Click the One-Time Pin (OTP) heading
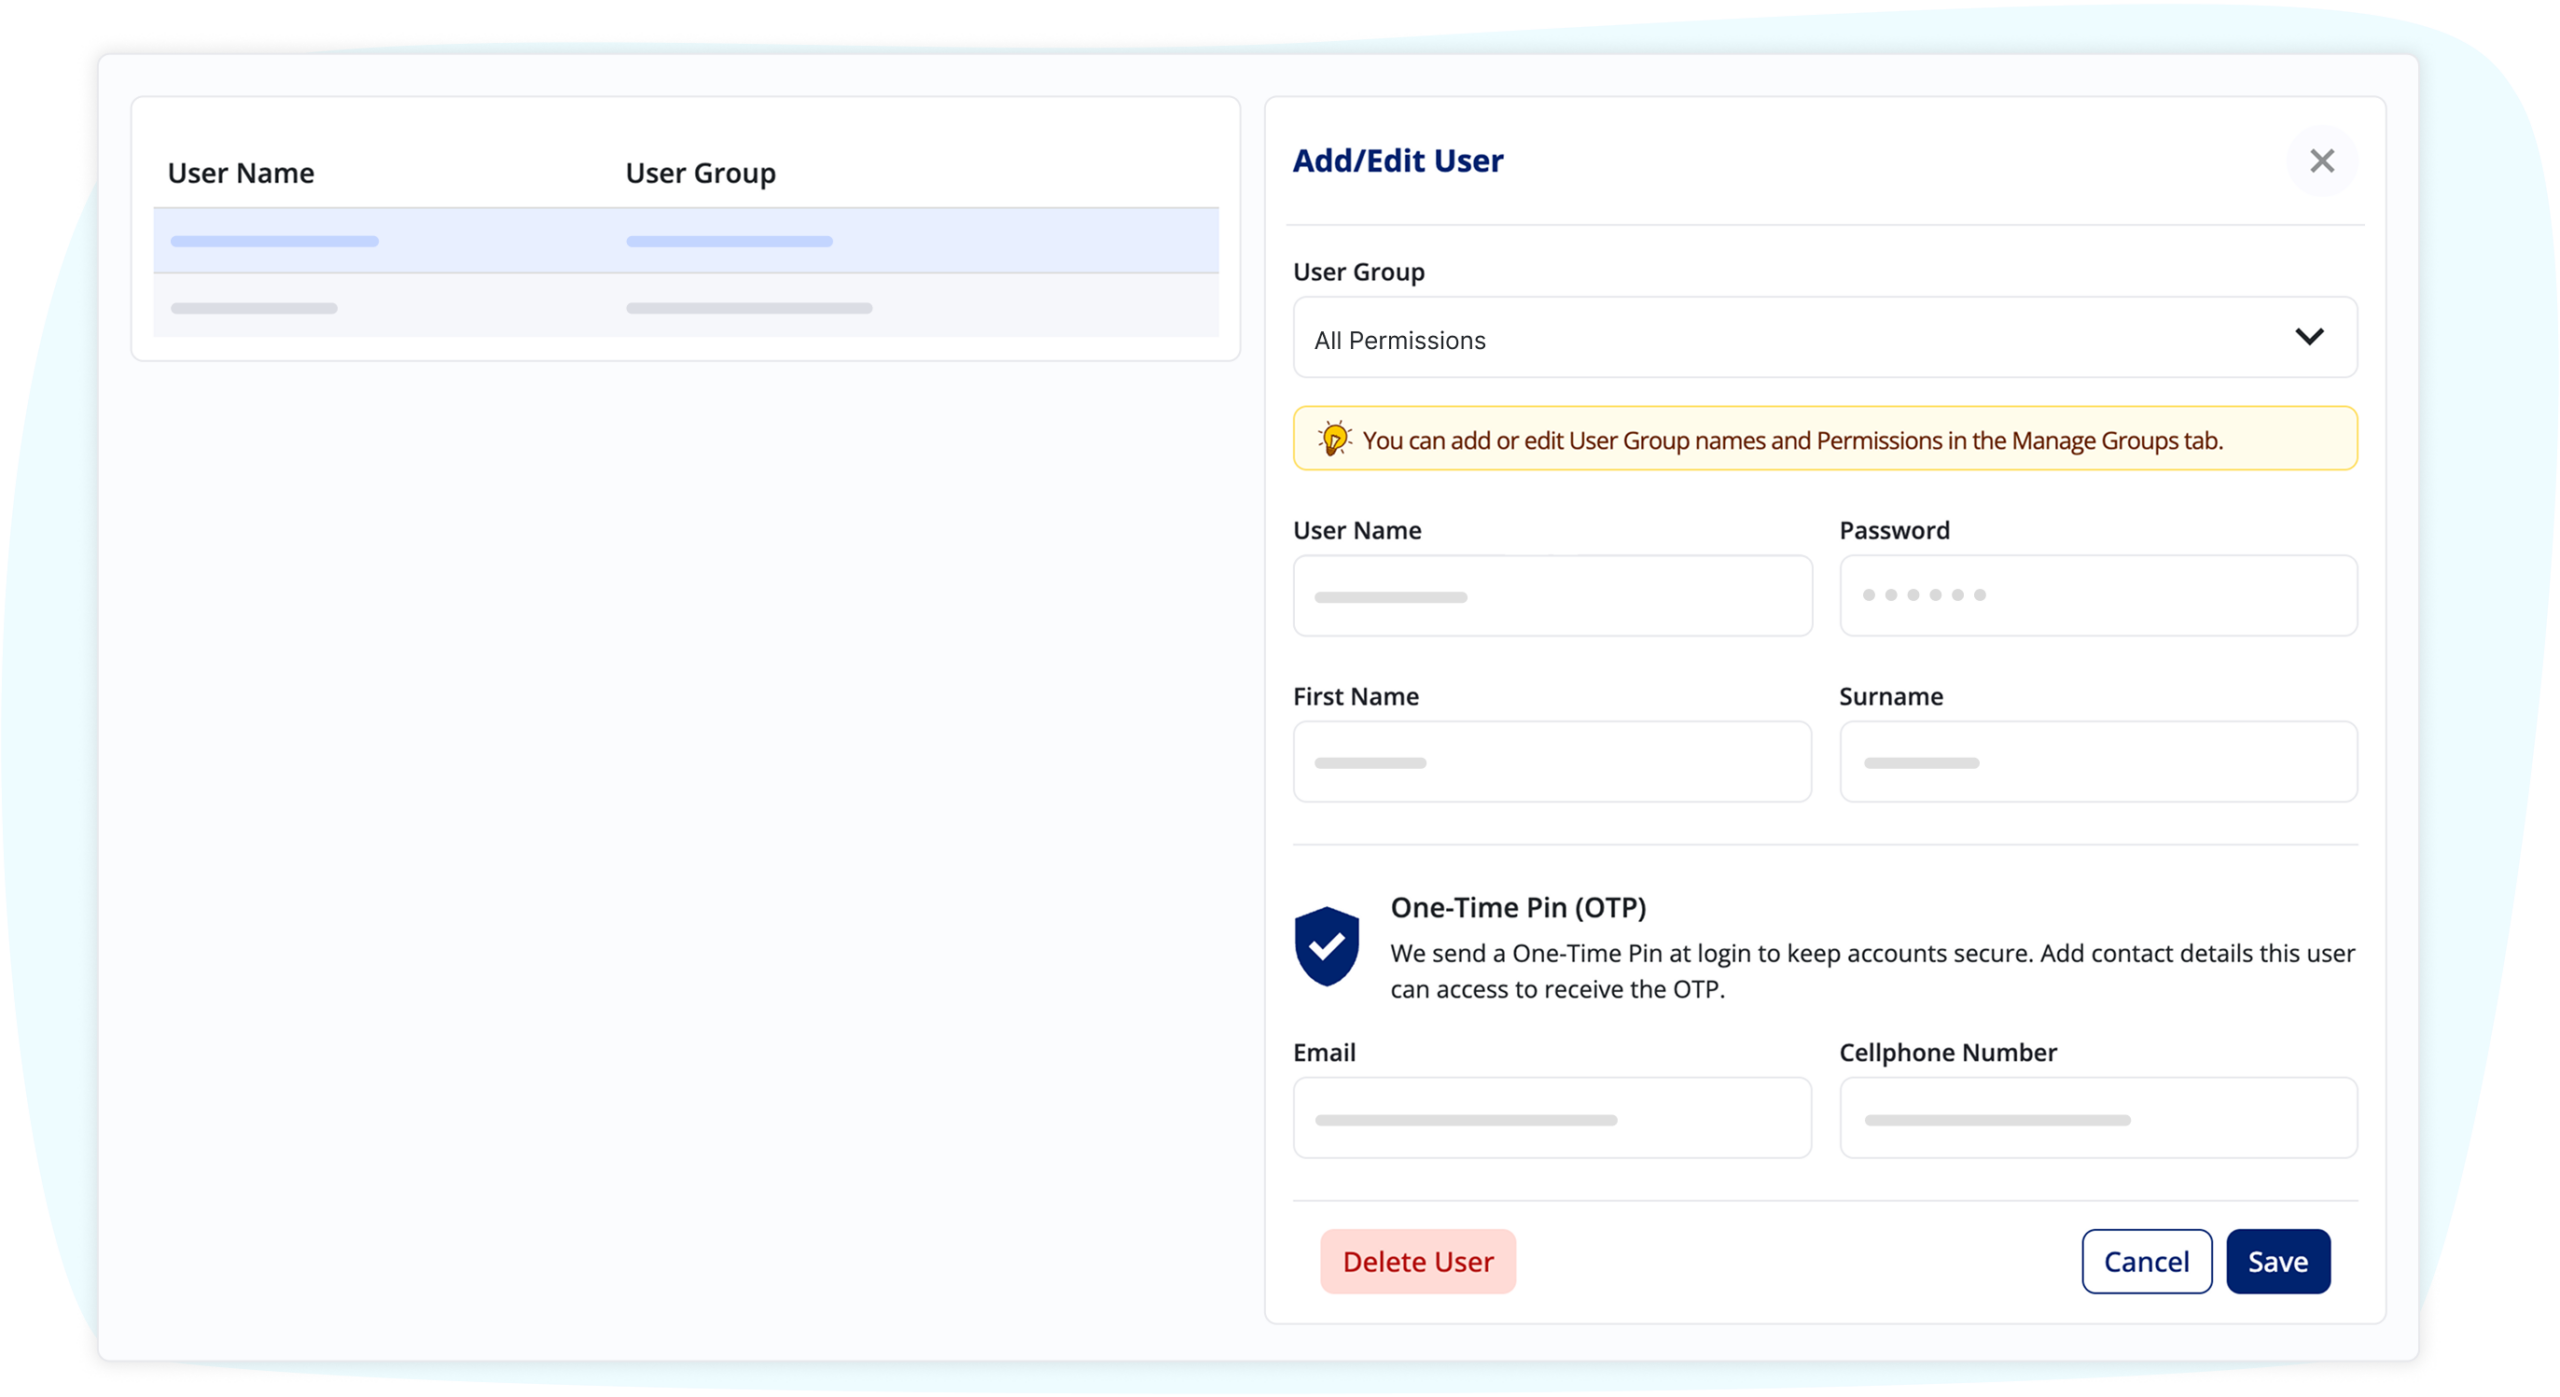This screenshot has height=1397, width=2560. pyautogui.click(x=1518, y=907)
